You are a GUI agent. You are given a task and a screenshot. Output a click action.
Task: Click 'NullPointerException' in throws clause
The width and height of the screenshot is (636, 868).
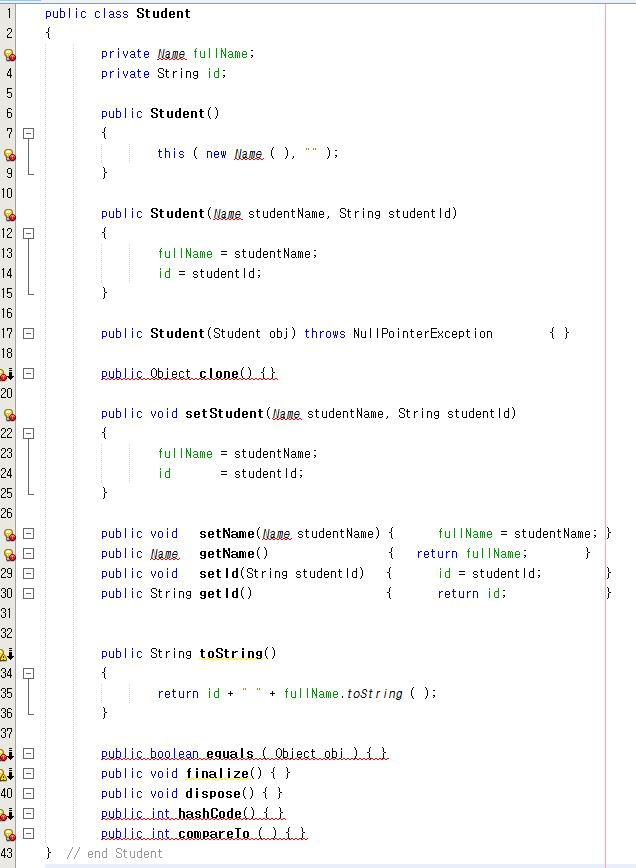(x=423, y=333)
